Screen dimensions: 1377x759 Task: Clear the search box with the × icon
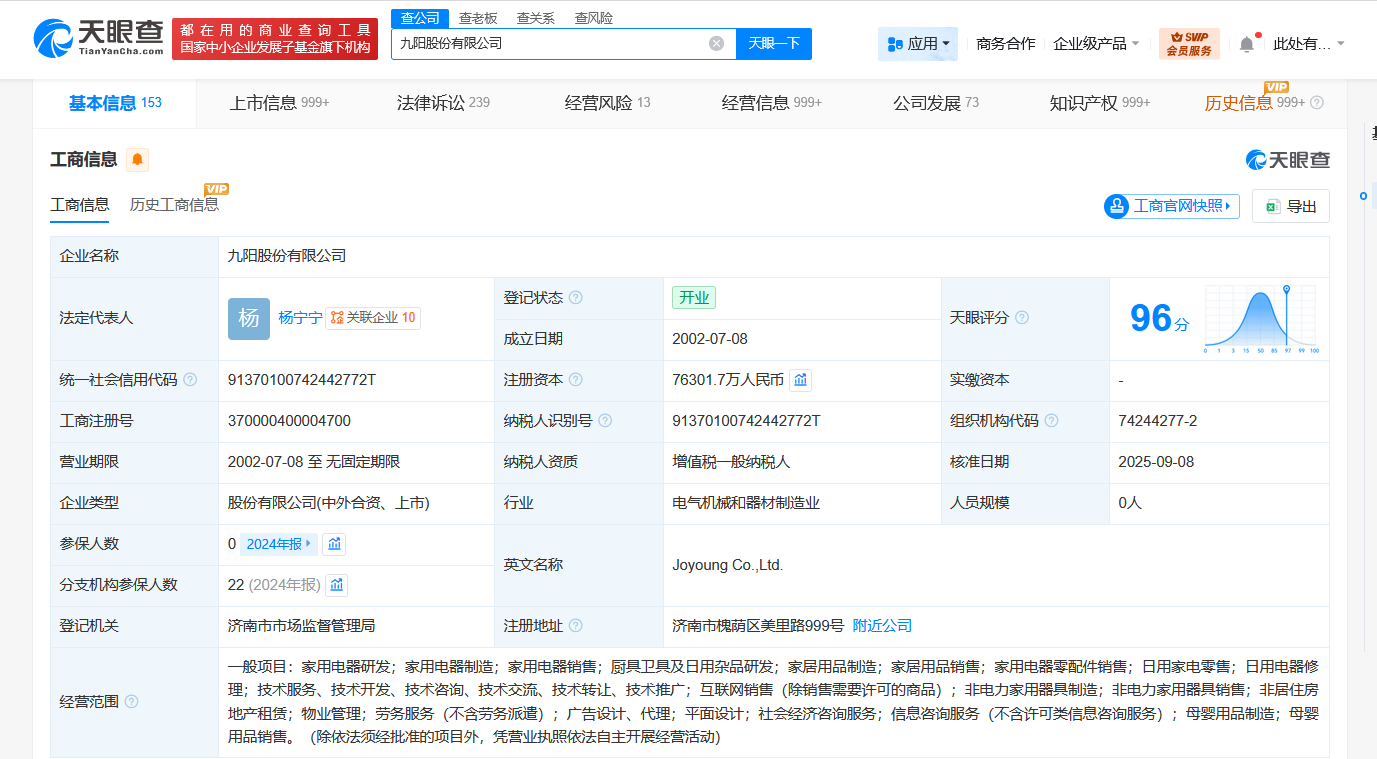pos(715,44)
